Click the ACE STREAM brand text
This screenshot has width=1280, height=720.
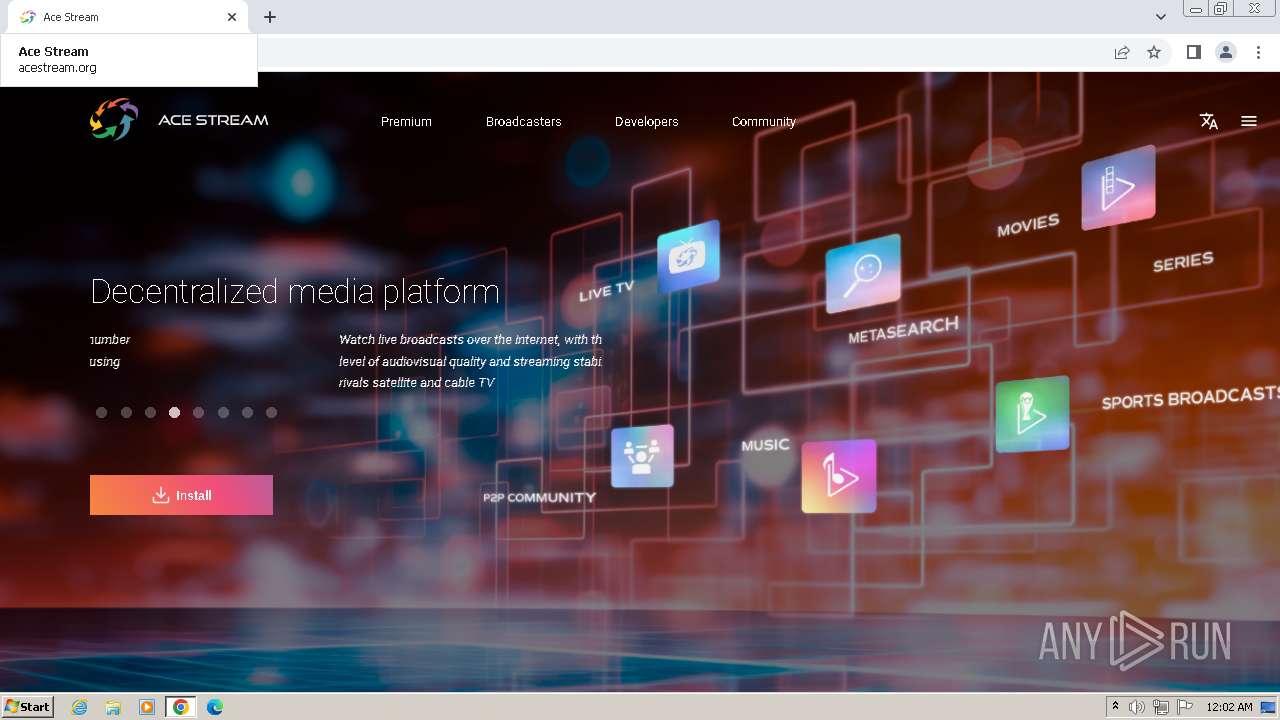click(213, 120)
